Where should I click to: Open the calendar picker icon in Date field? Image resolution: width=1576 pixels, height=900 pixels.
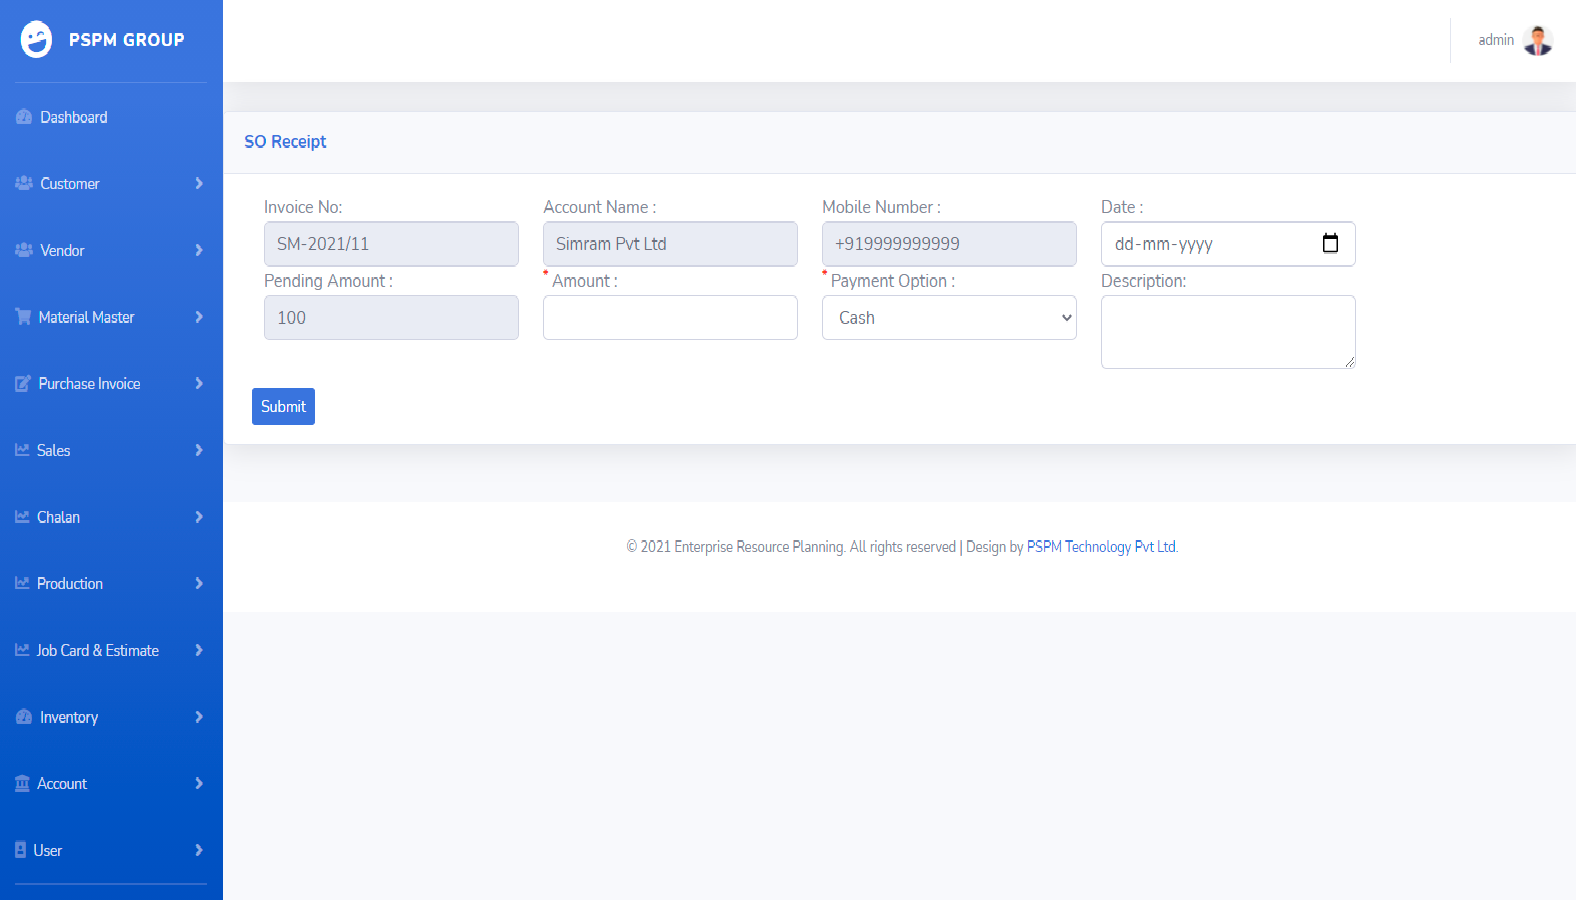pyautogui.click(x=1330, y=244)
